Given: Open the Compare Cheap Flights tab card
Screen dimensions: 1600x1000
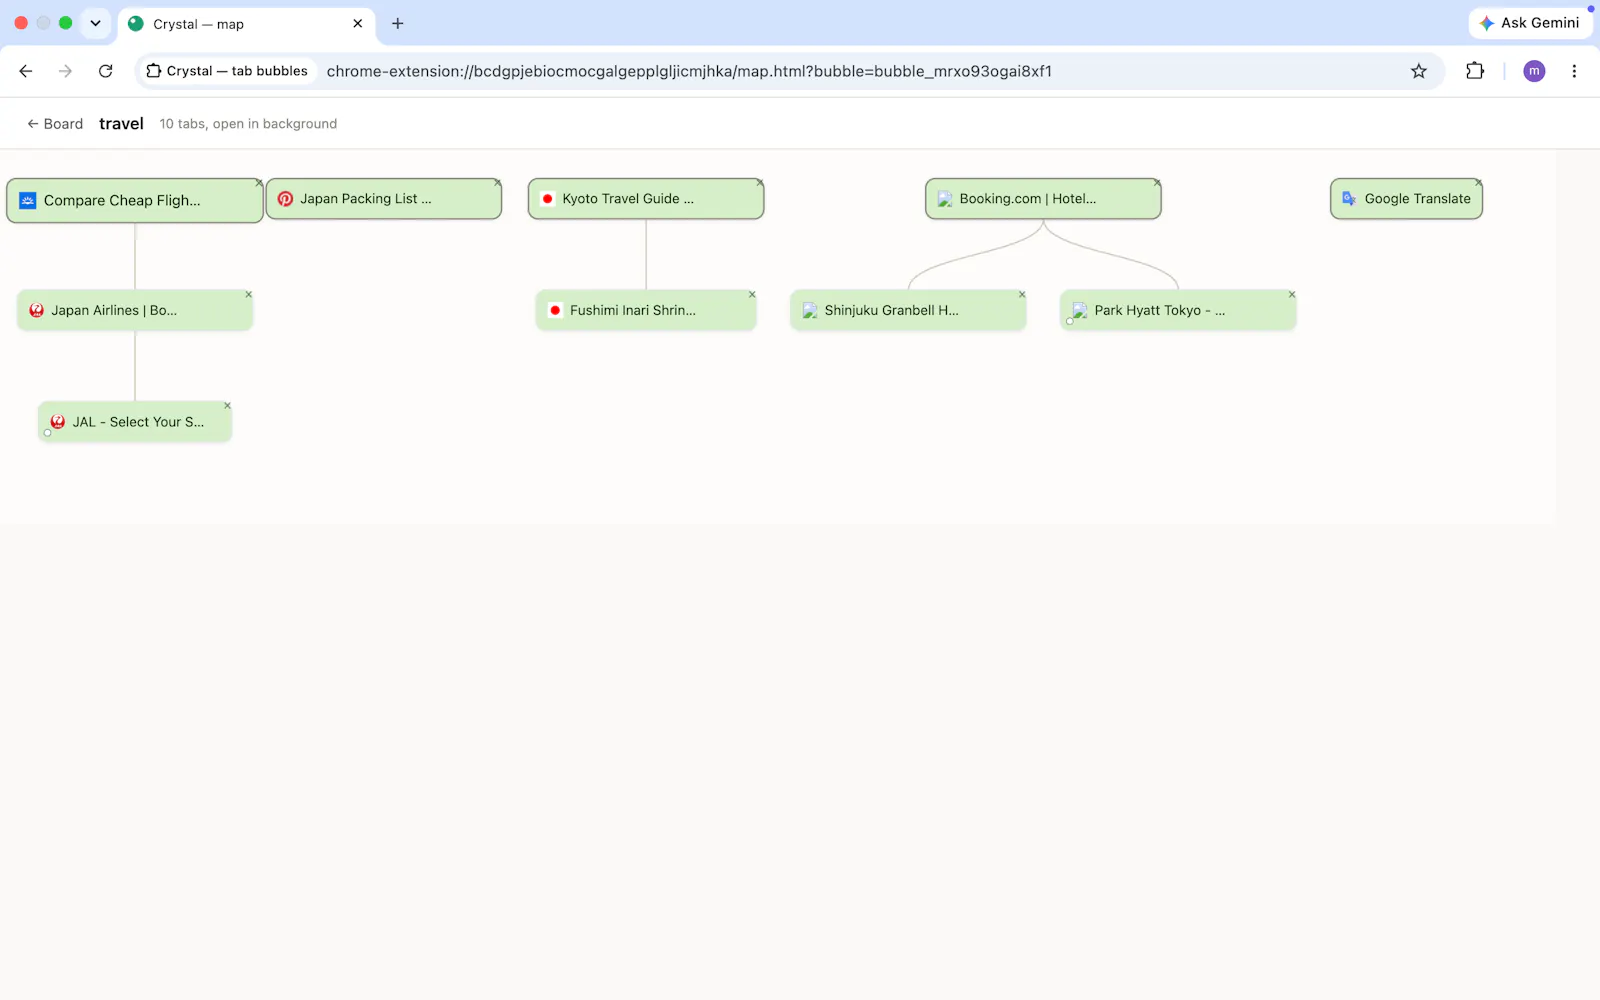Looking at the screenshot, I should [135, 200].
